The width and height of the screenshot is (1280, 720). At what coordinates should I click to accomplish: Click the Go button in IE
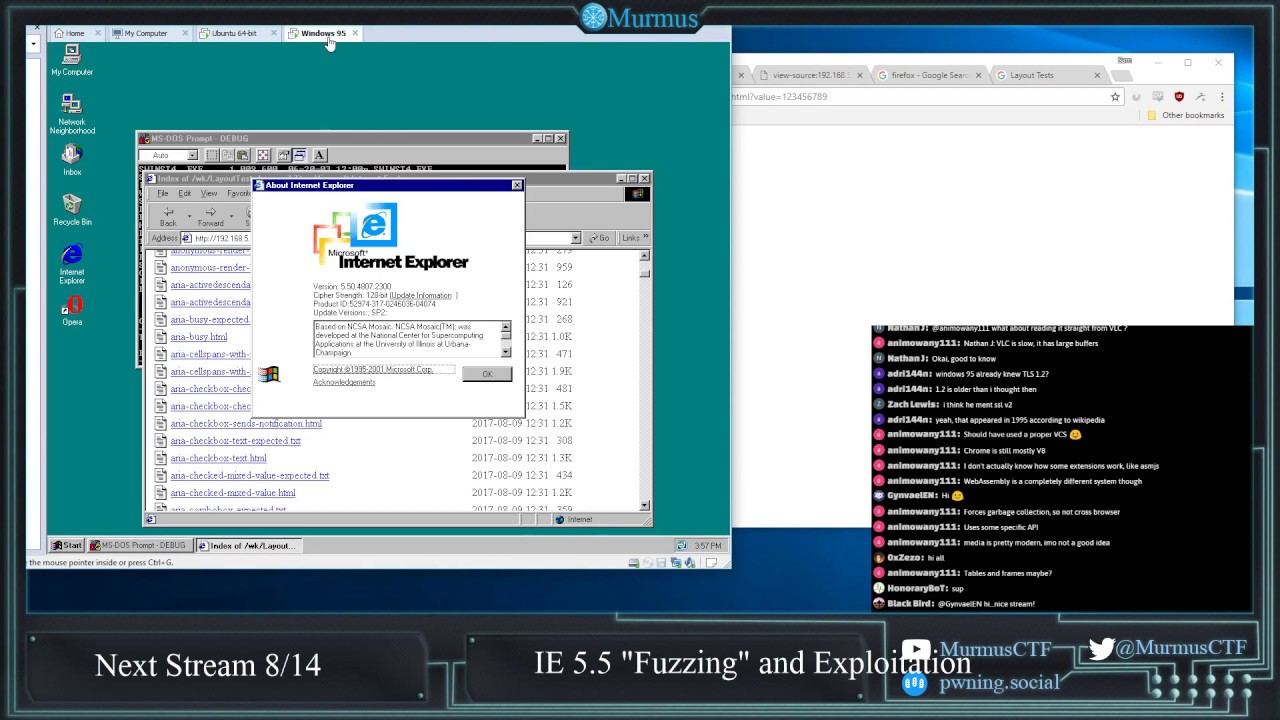599,238
